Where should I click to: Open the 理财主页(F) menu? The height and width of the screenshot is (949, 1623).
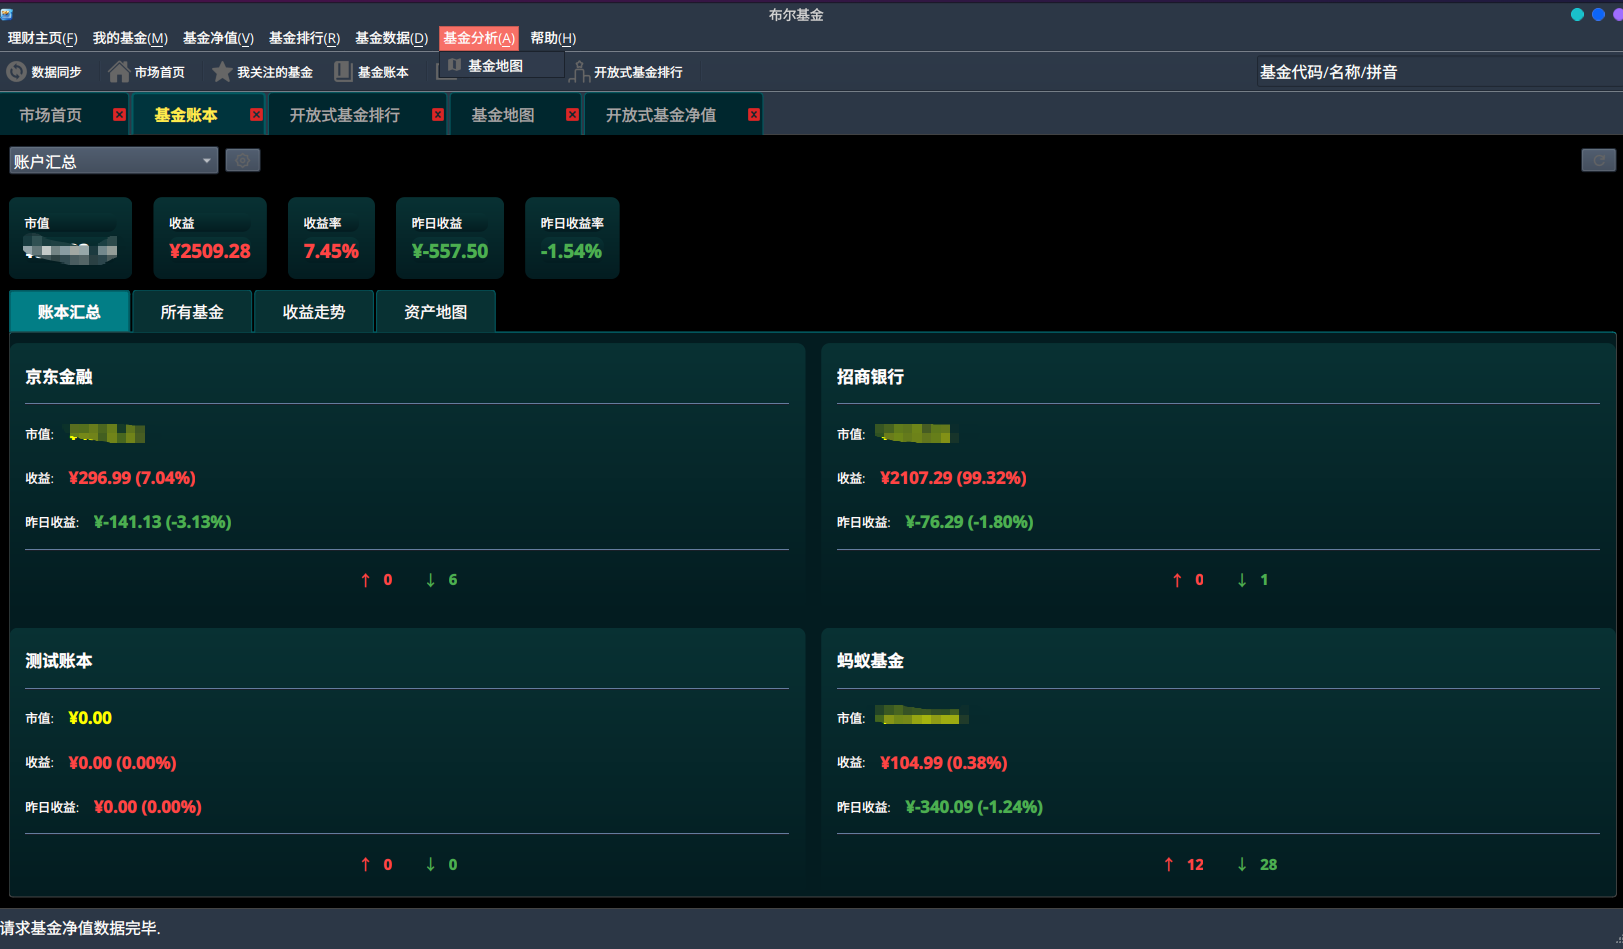[x=42, y=38]
